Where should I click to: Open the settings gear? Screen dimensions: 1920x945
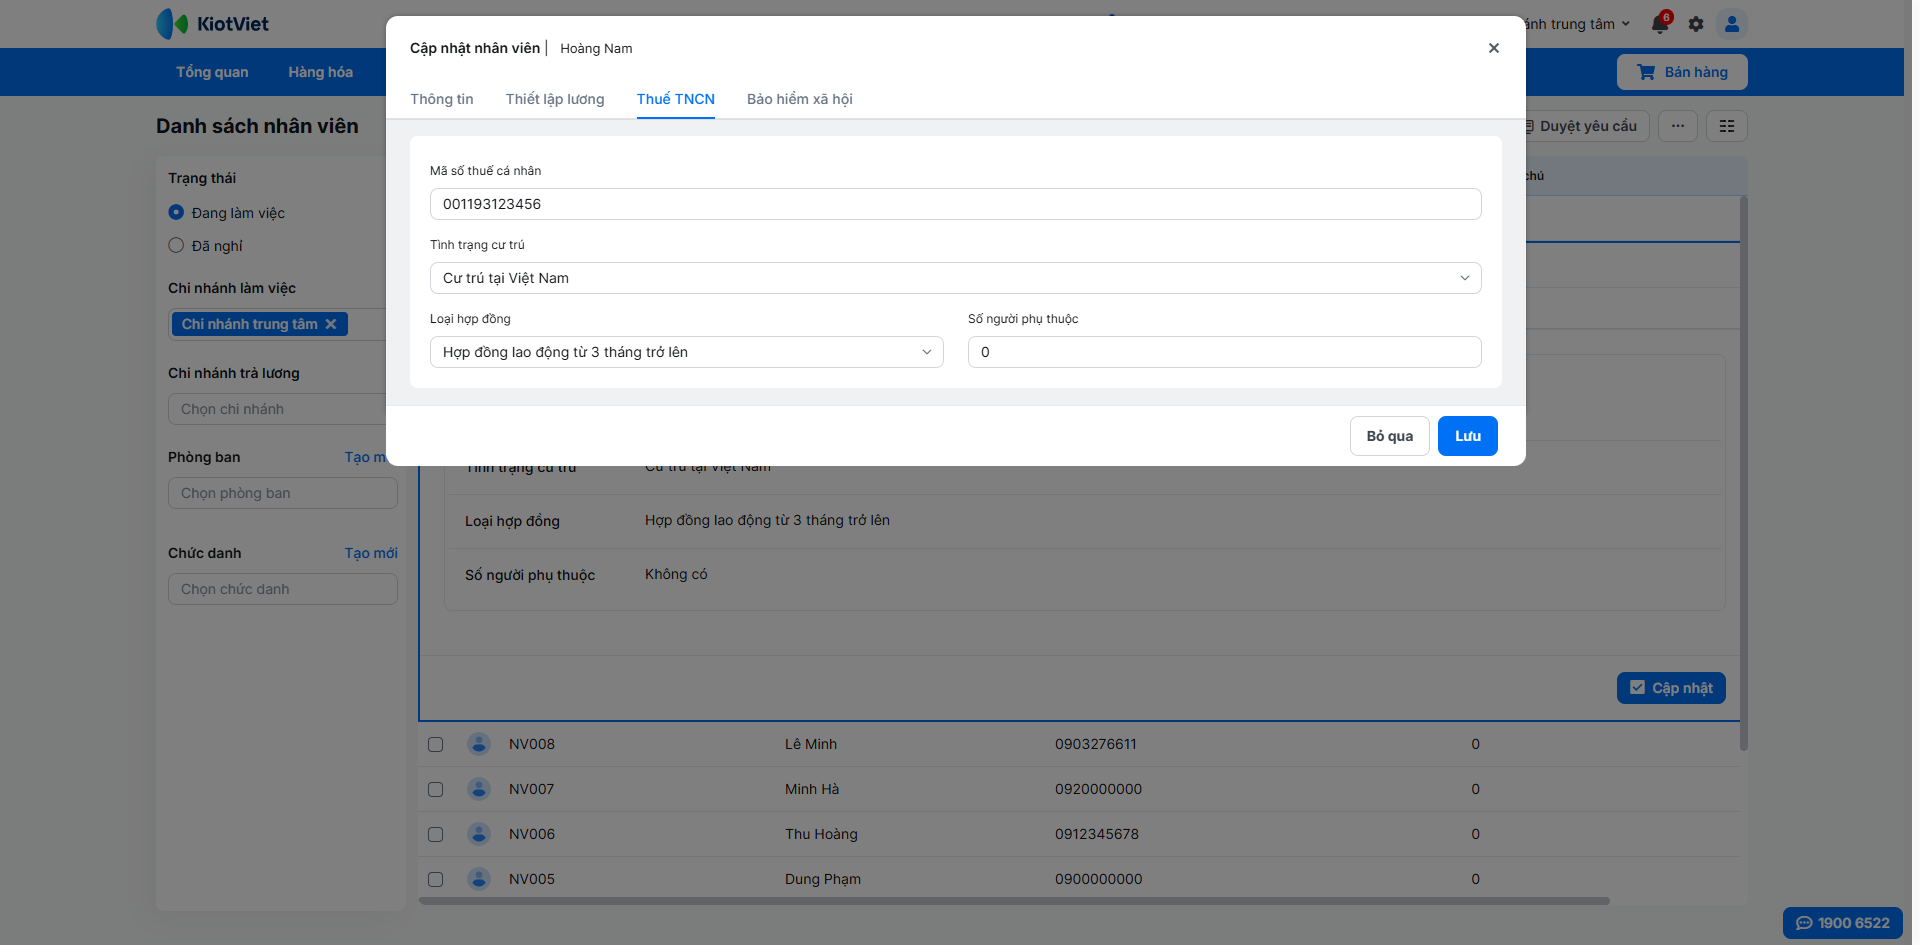(1696, 24)
